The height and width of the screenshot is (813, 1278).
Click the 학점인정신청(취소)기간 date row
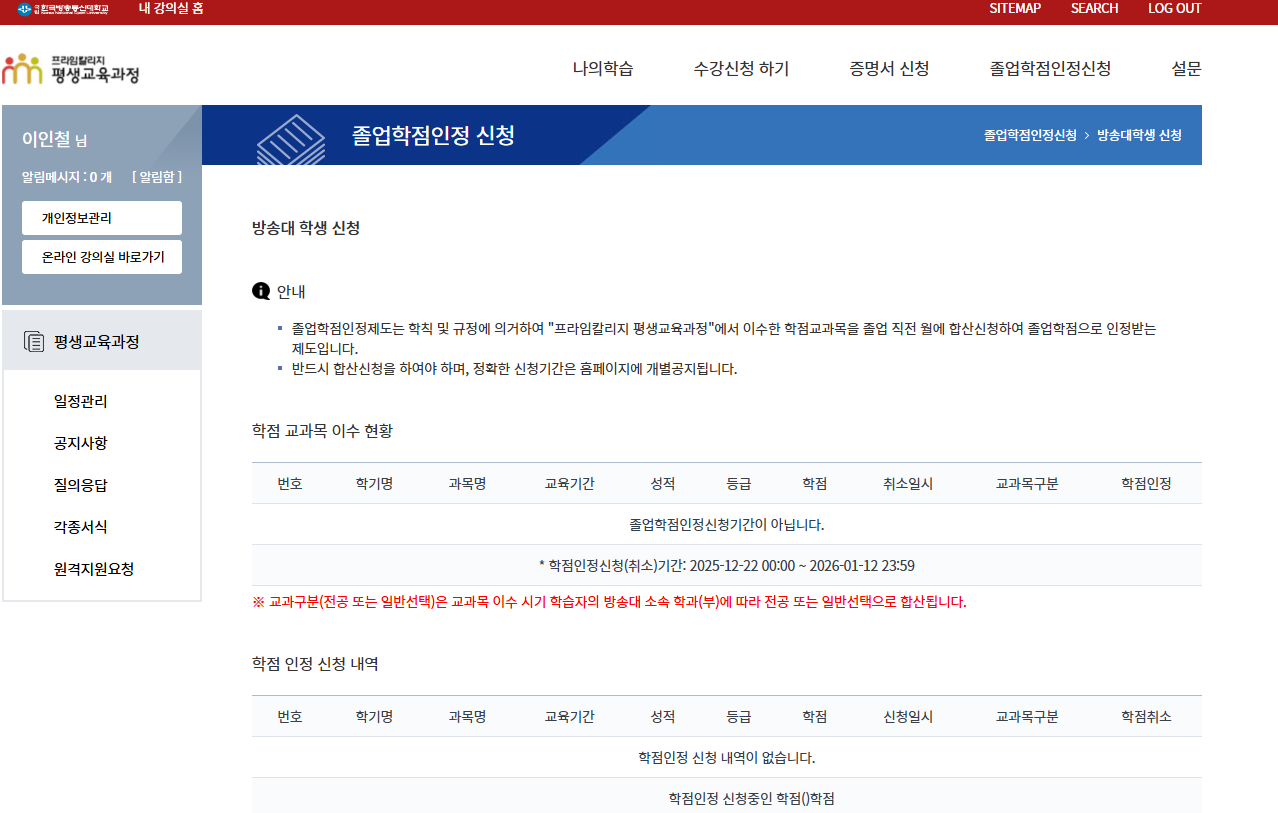(x=727, y=565)
